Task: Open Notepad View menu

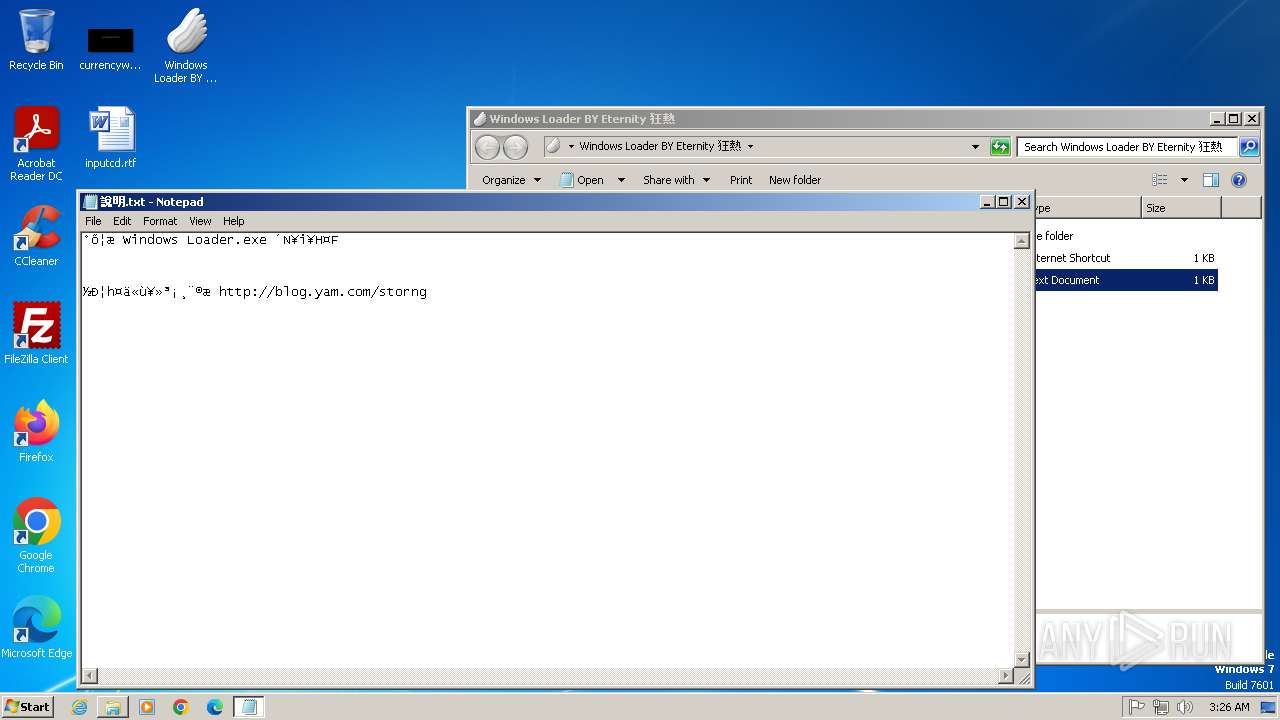Action: [200, 221]
